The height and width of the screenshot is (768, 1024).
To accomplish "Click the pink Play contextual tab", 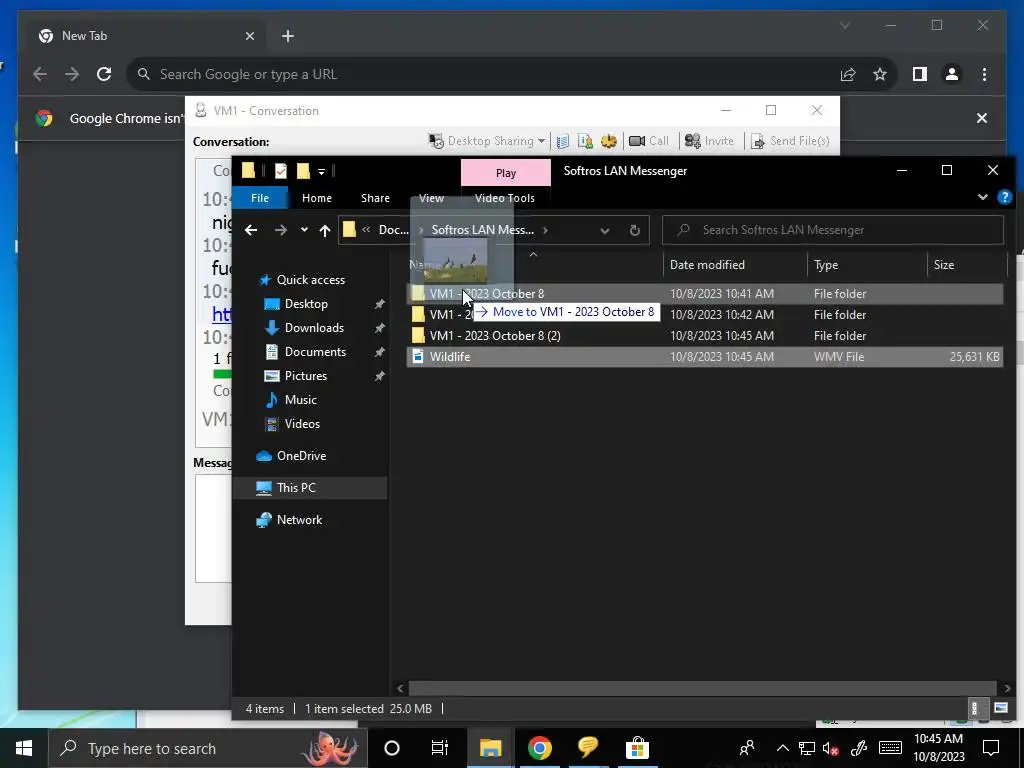I will 505,173.
